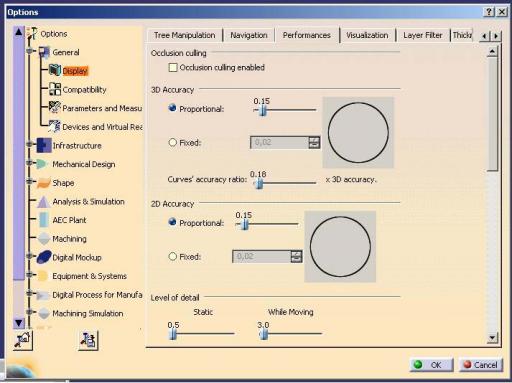Expand the Mechanical Design tree node
Viewport: 512px width, 383px height.
[x=29, y=163]
